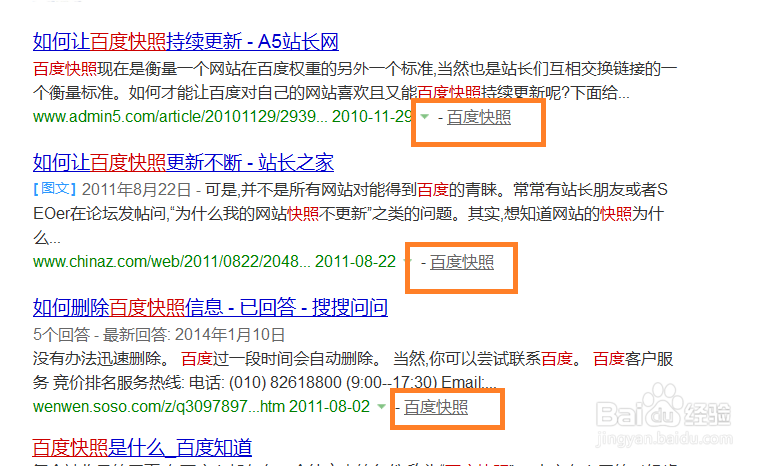Open 百度快照 link for the wenwen.soso.com result

[436, 407]
